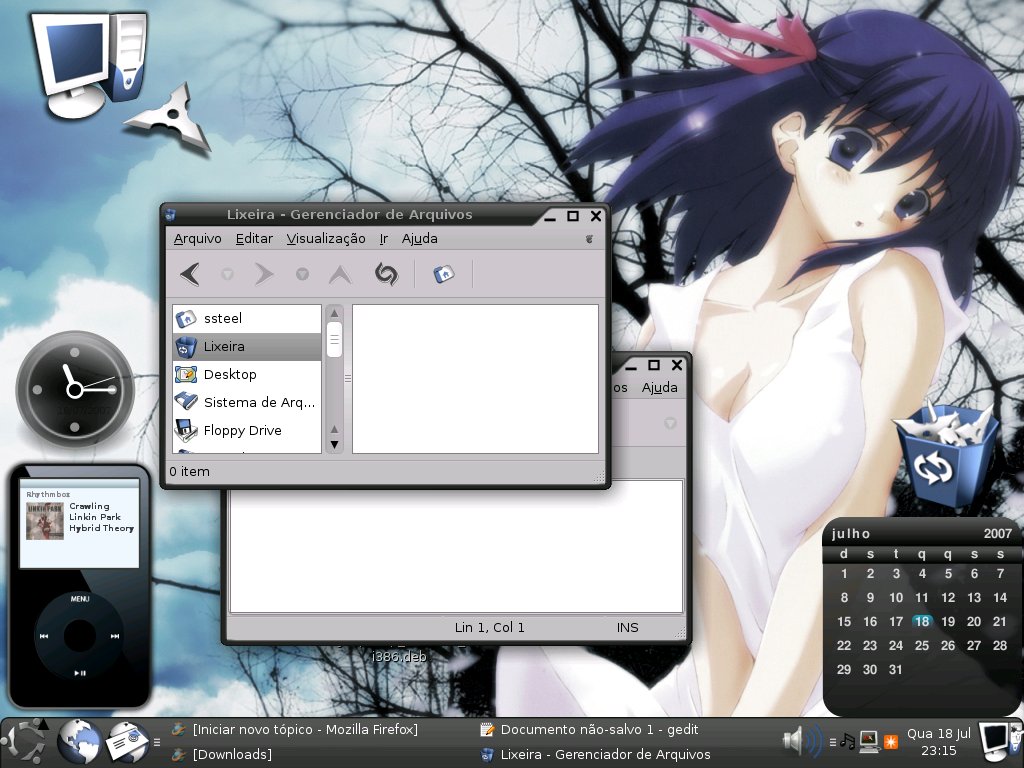
Task: Click the Lin 1, Col 1 status text
Action: pyautogui.click(x=490, y=628)
